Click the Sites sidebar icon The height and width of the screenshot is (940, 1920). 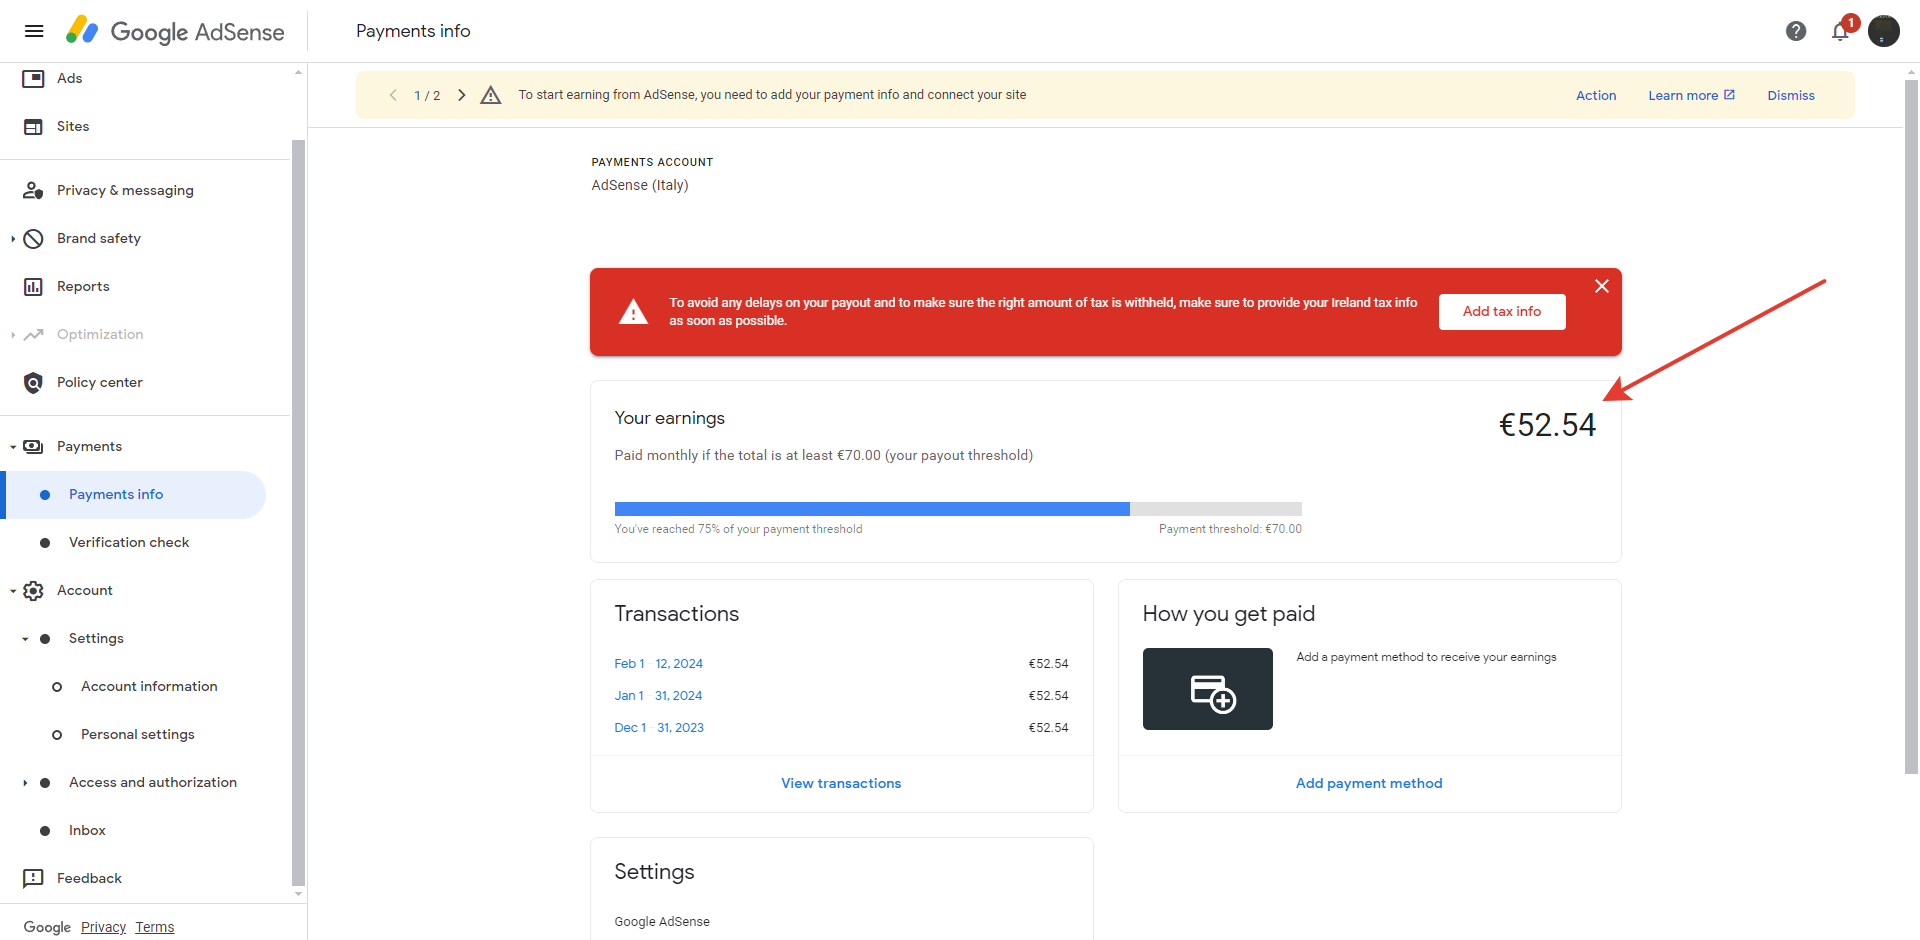coord(33,126)
